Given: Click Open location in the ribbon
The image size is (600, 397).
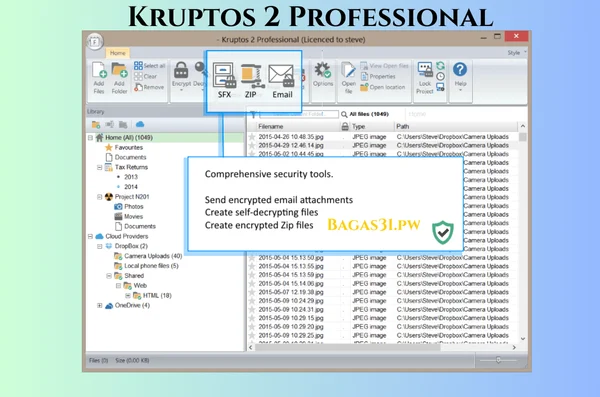Looking at the screenshot, I should (382, 87).
